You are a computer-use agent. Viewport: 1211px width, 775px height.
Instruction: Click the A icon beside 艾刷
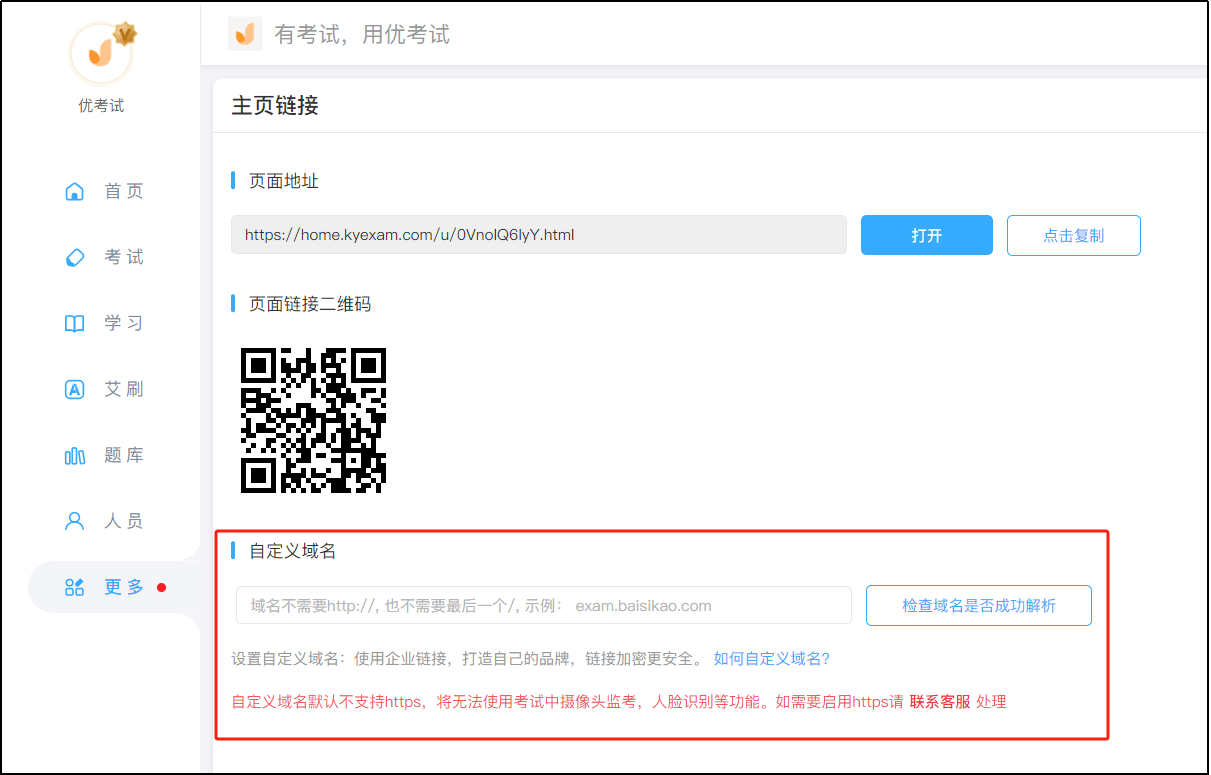[x=74, y=389]
